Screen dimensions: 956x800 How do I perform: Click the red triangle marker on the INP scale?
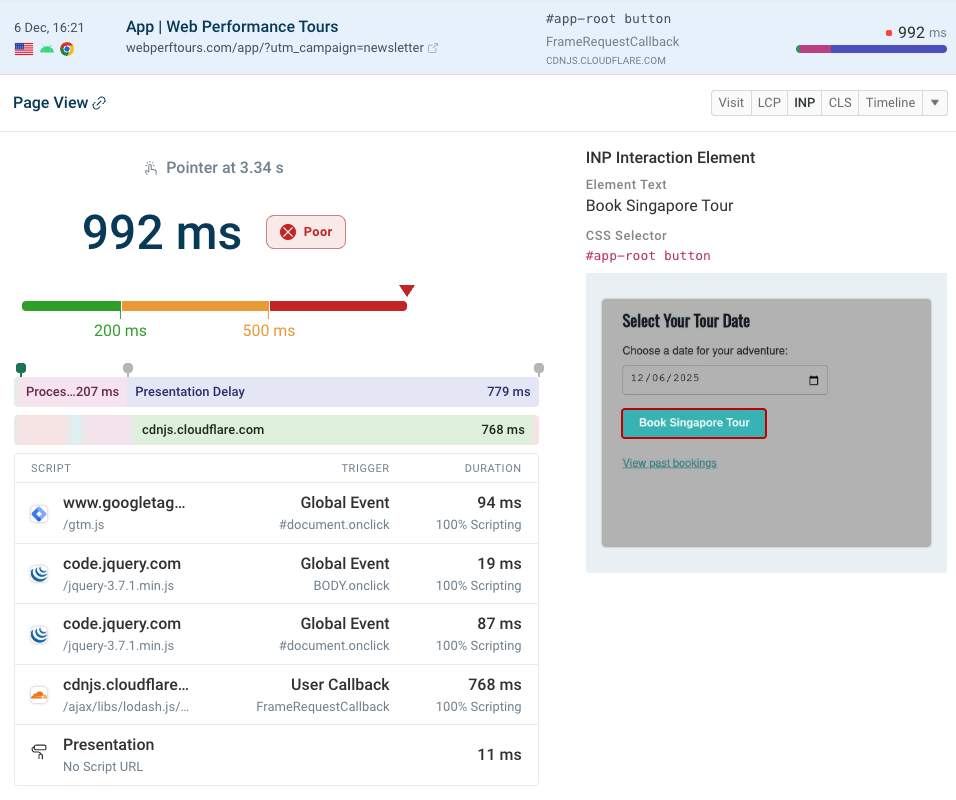point(407,290)
